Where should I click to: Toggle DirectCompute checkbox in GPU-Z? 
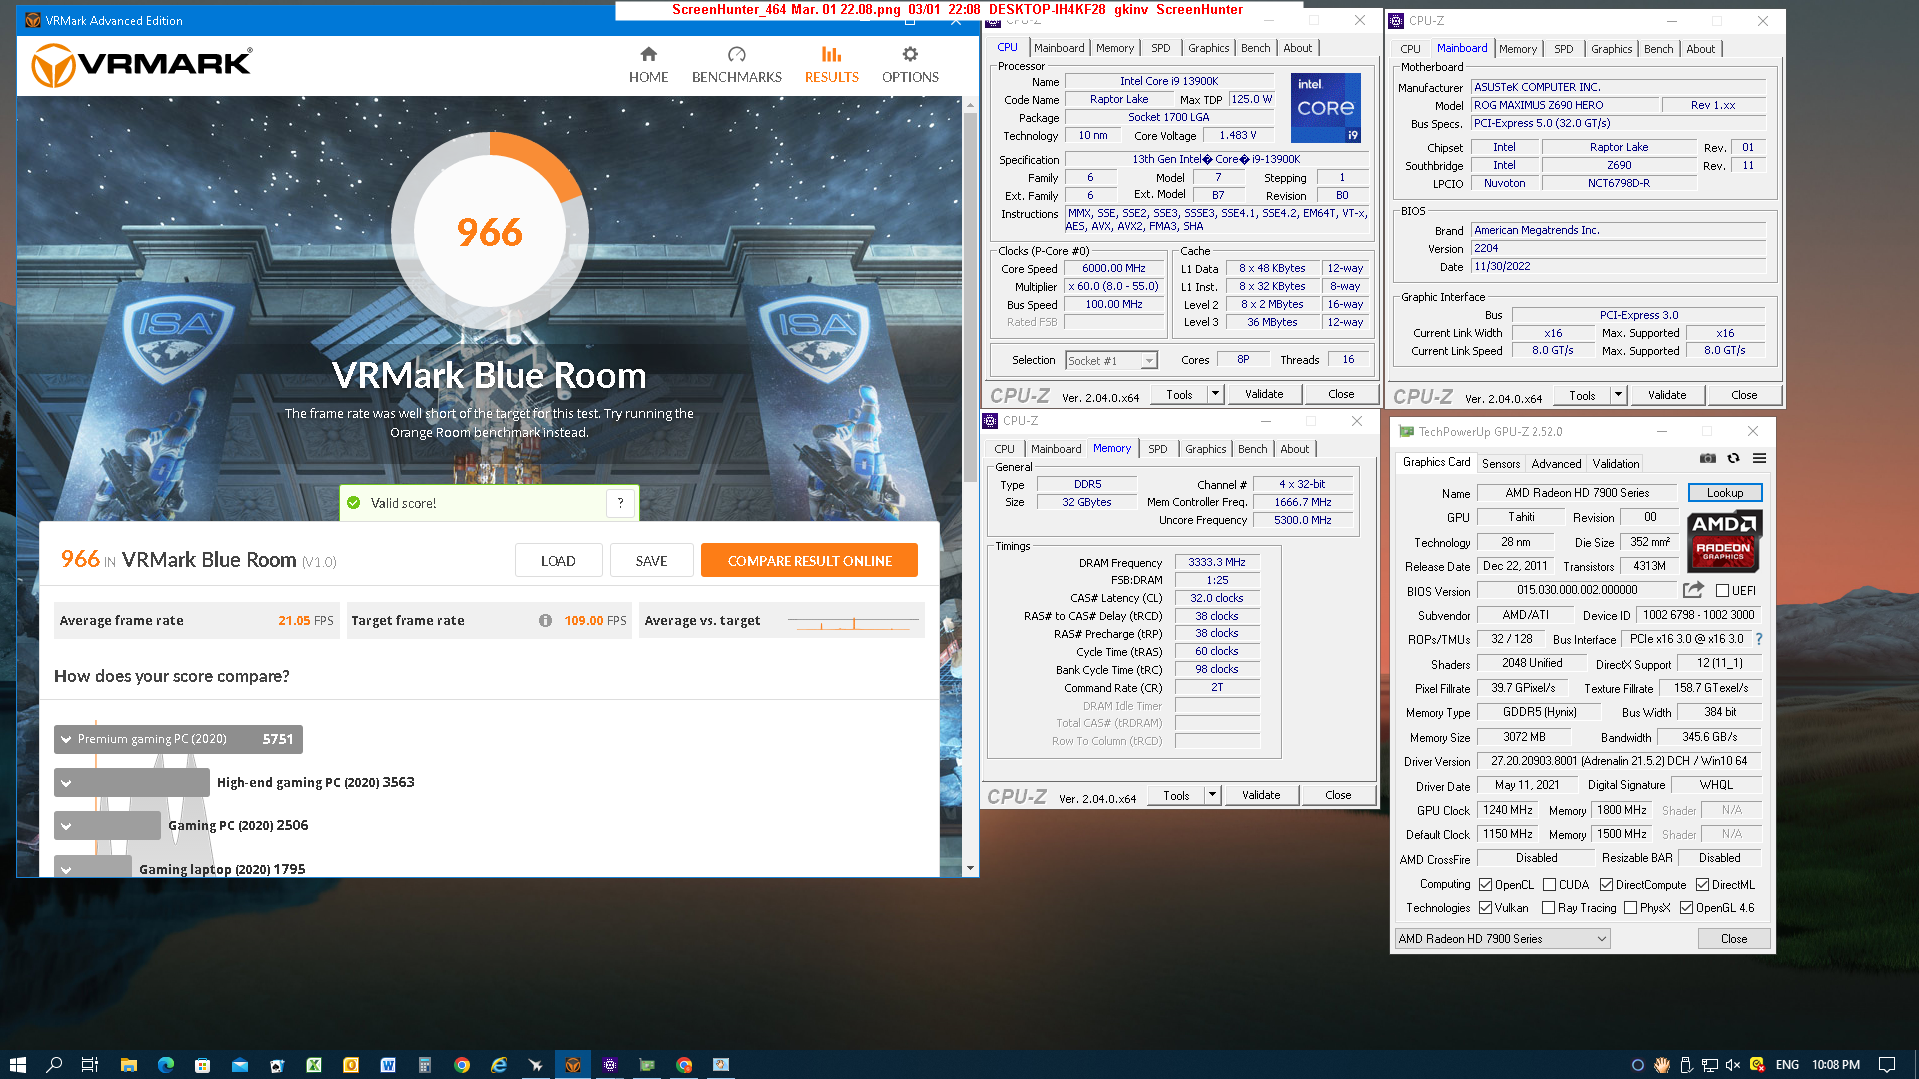(1606, 884)
